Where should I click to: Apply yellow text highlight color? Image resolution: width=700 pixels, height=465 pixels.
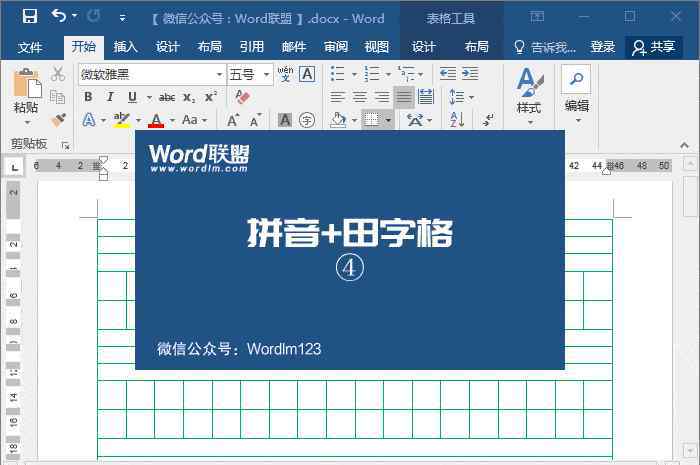point(121,120)
